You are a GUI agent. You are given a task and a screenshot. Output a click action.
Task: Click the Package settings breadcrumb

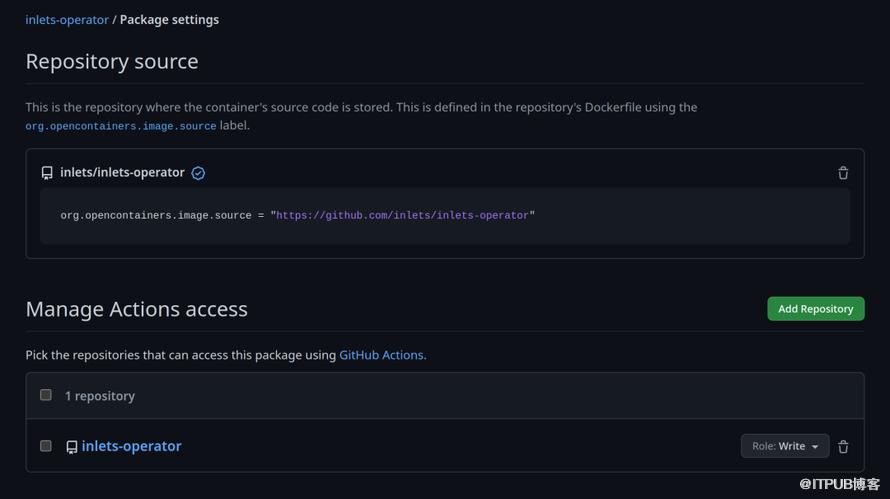click(169, 20)
